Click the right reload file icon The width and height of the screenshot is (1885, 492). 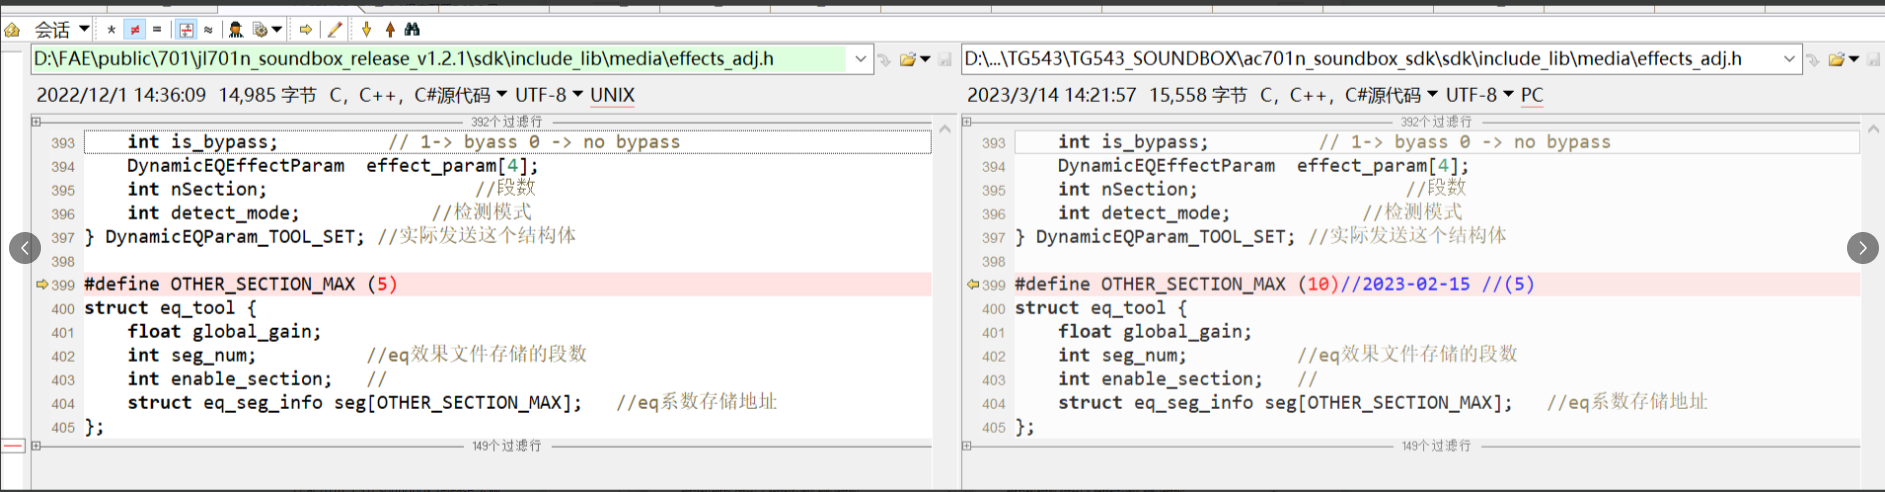coord(1813,60)
